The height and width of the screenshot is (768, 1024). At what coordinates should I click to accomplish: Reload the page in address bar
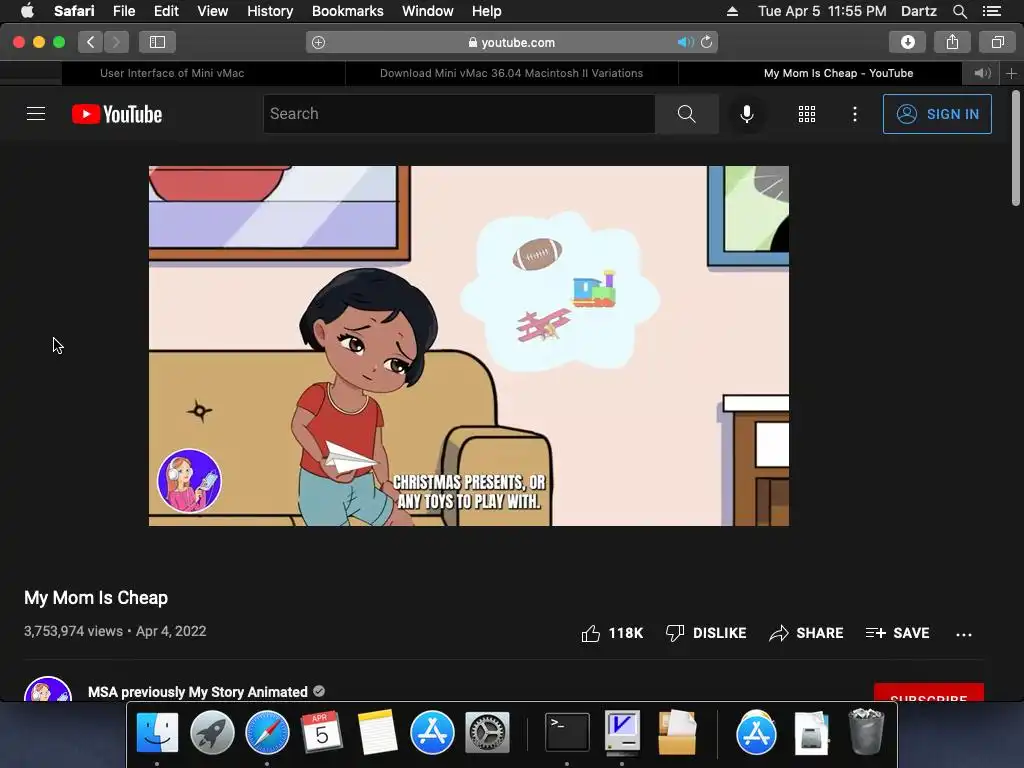point(707,42)
